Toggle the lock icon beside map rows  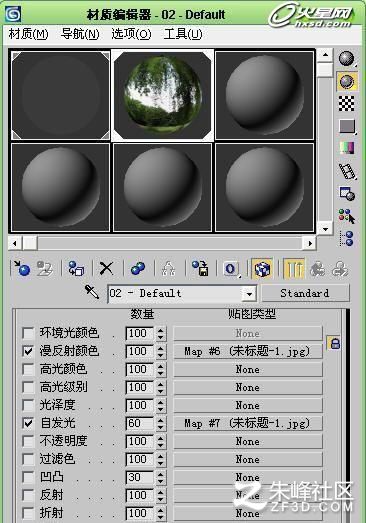point(335,343)
